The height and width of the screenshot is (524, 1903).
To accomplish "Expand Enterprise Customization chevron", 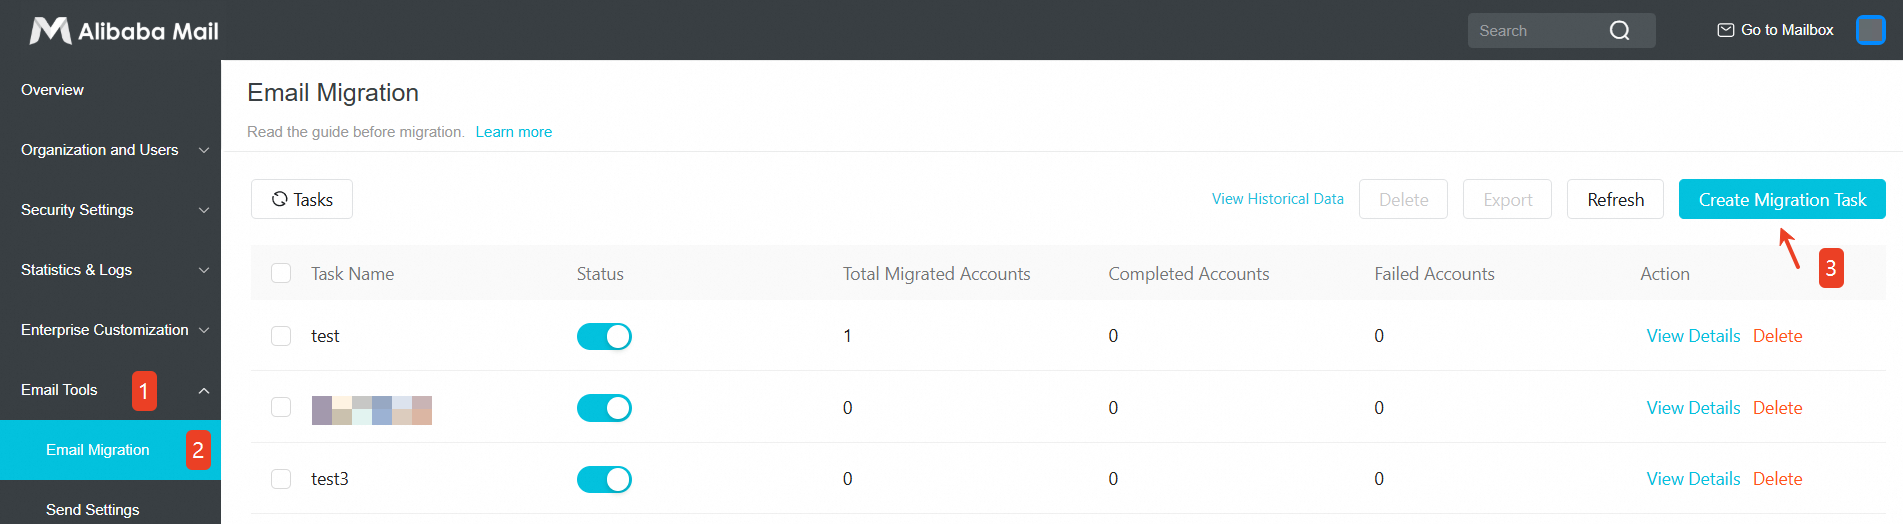I will tap(204, 330).
